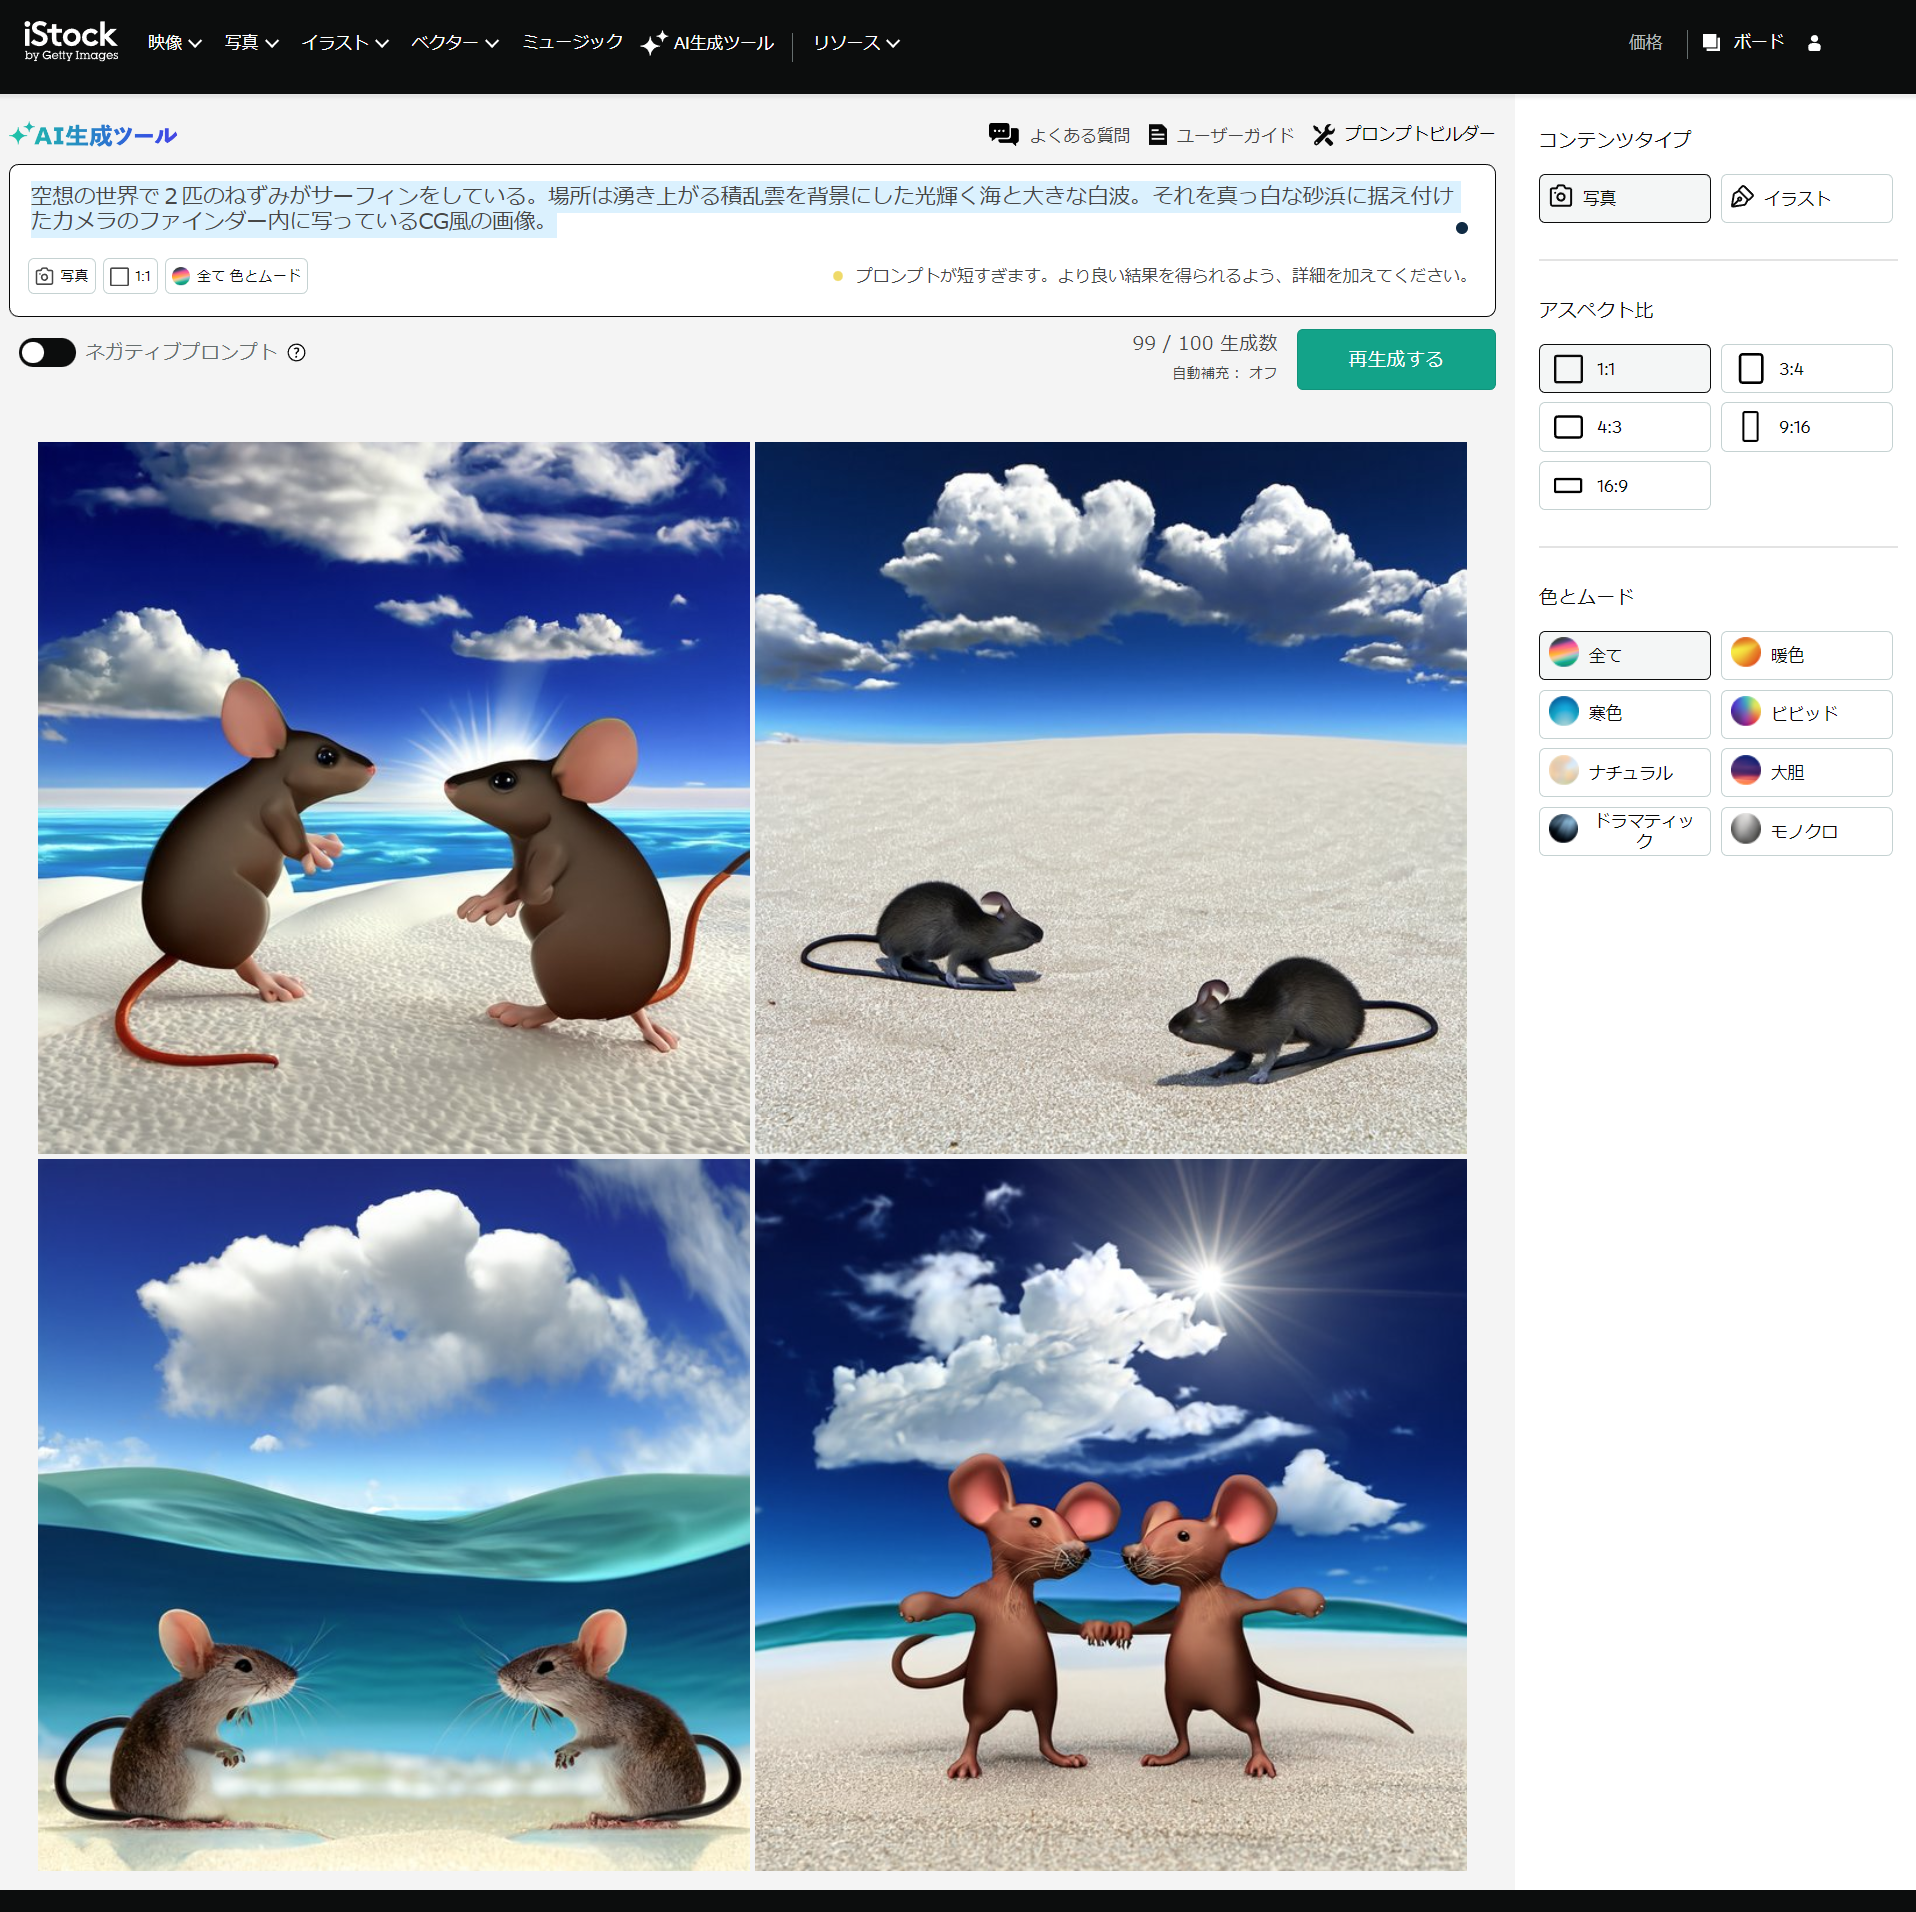Open the mice holding hands image
1916x1912 pixels.
(1110, 1514)
